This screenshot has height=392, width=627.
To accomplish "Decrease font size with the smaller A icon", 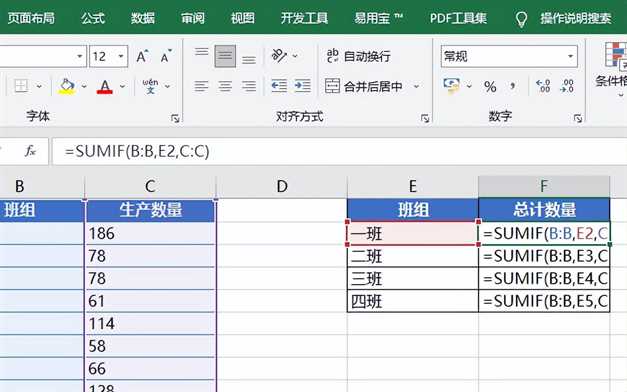I will 166,56.
